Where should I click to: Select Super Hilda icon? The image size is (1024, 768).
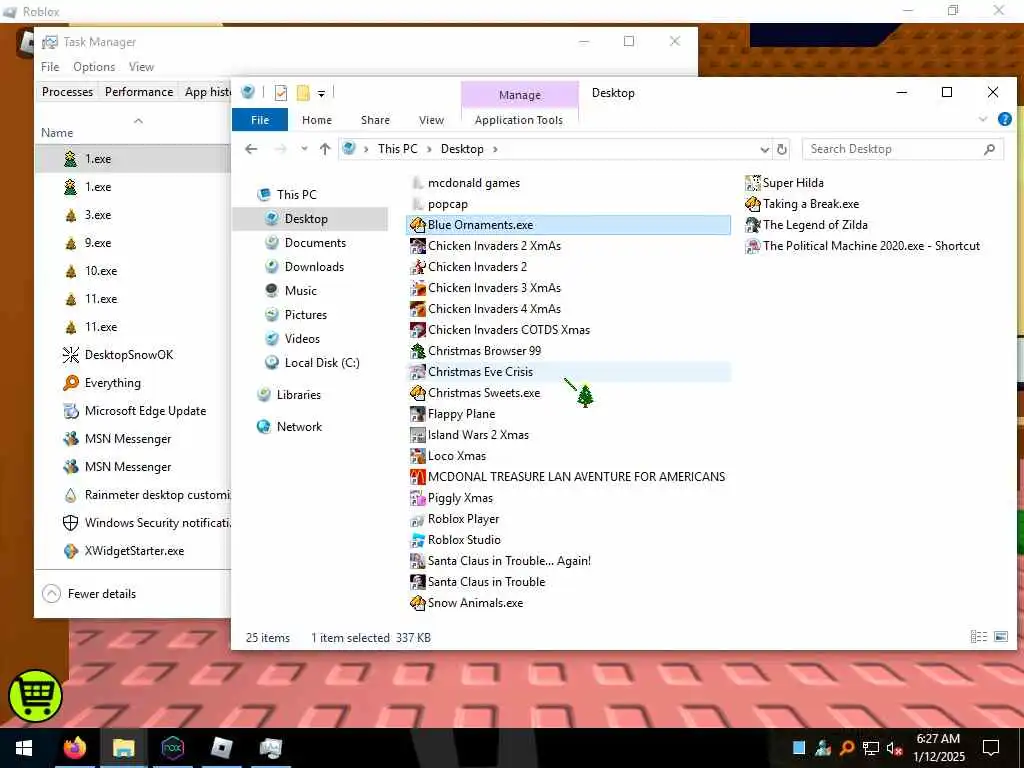pyautogui.click(x=753, y=183)
